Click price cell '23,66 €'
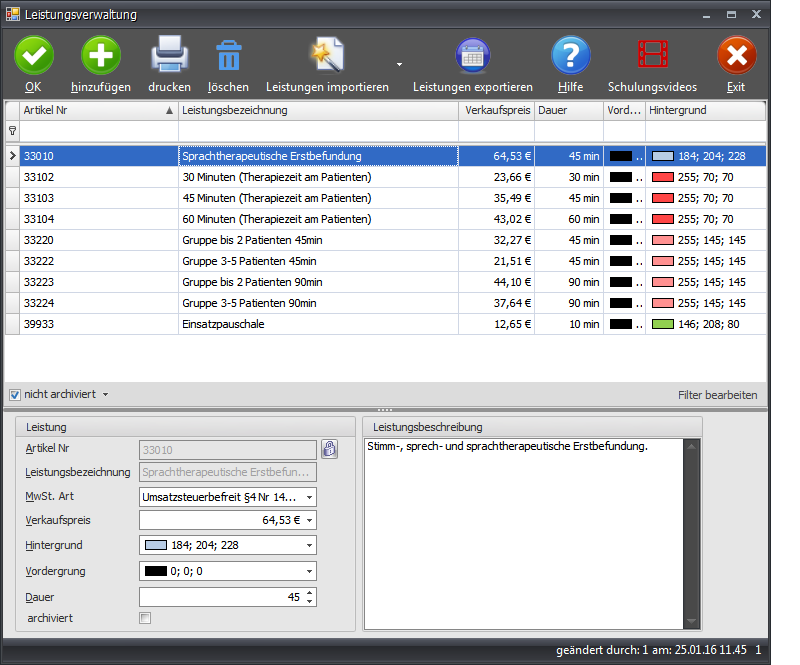Image resolution: width=800 pixels, height=665 pixels. click(x=496, y=177)
